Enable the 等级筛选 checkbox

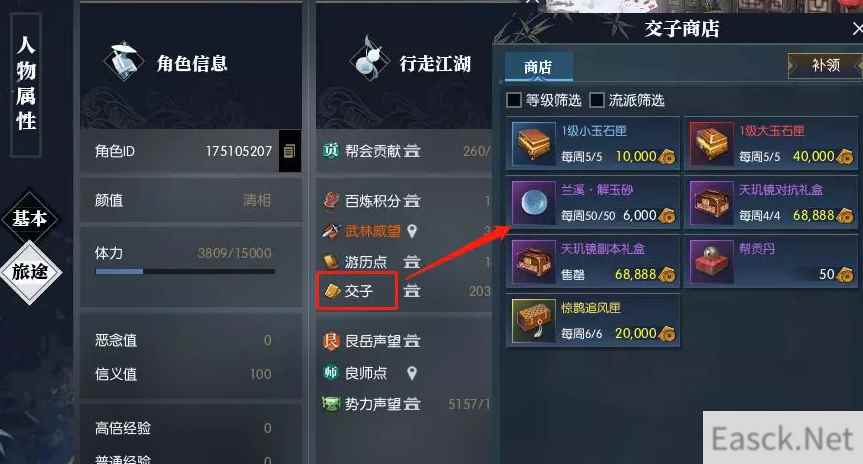514,100
